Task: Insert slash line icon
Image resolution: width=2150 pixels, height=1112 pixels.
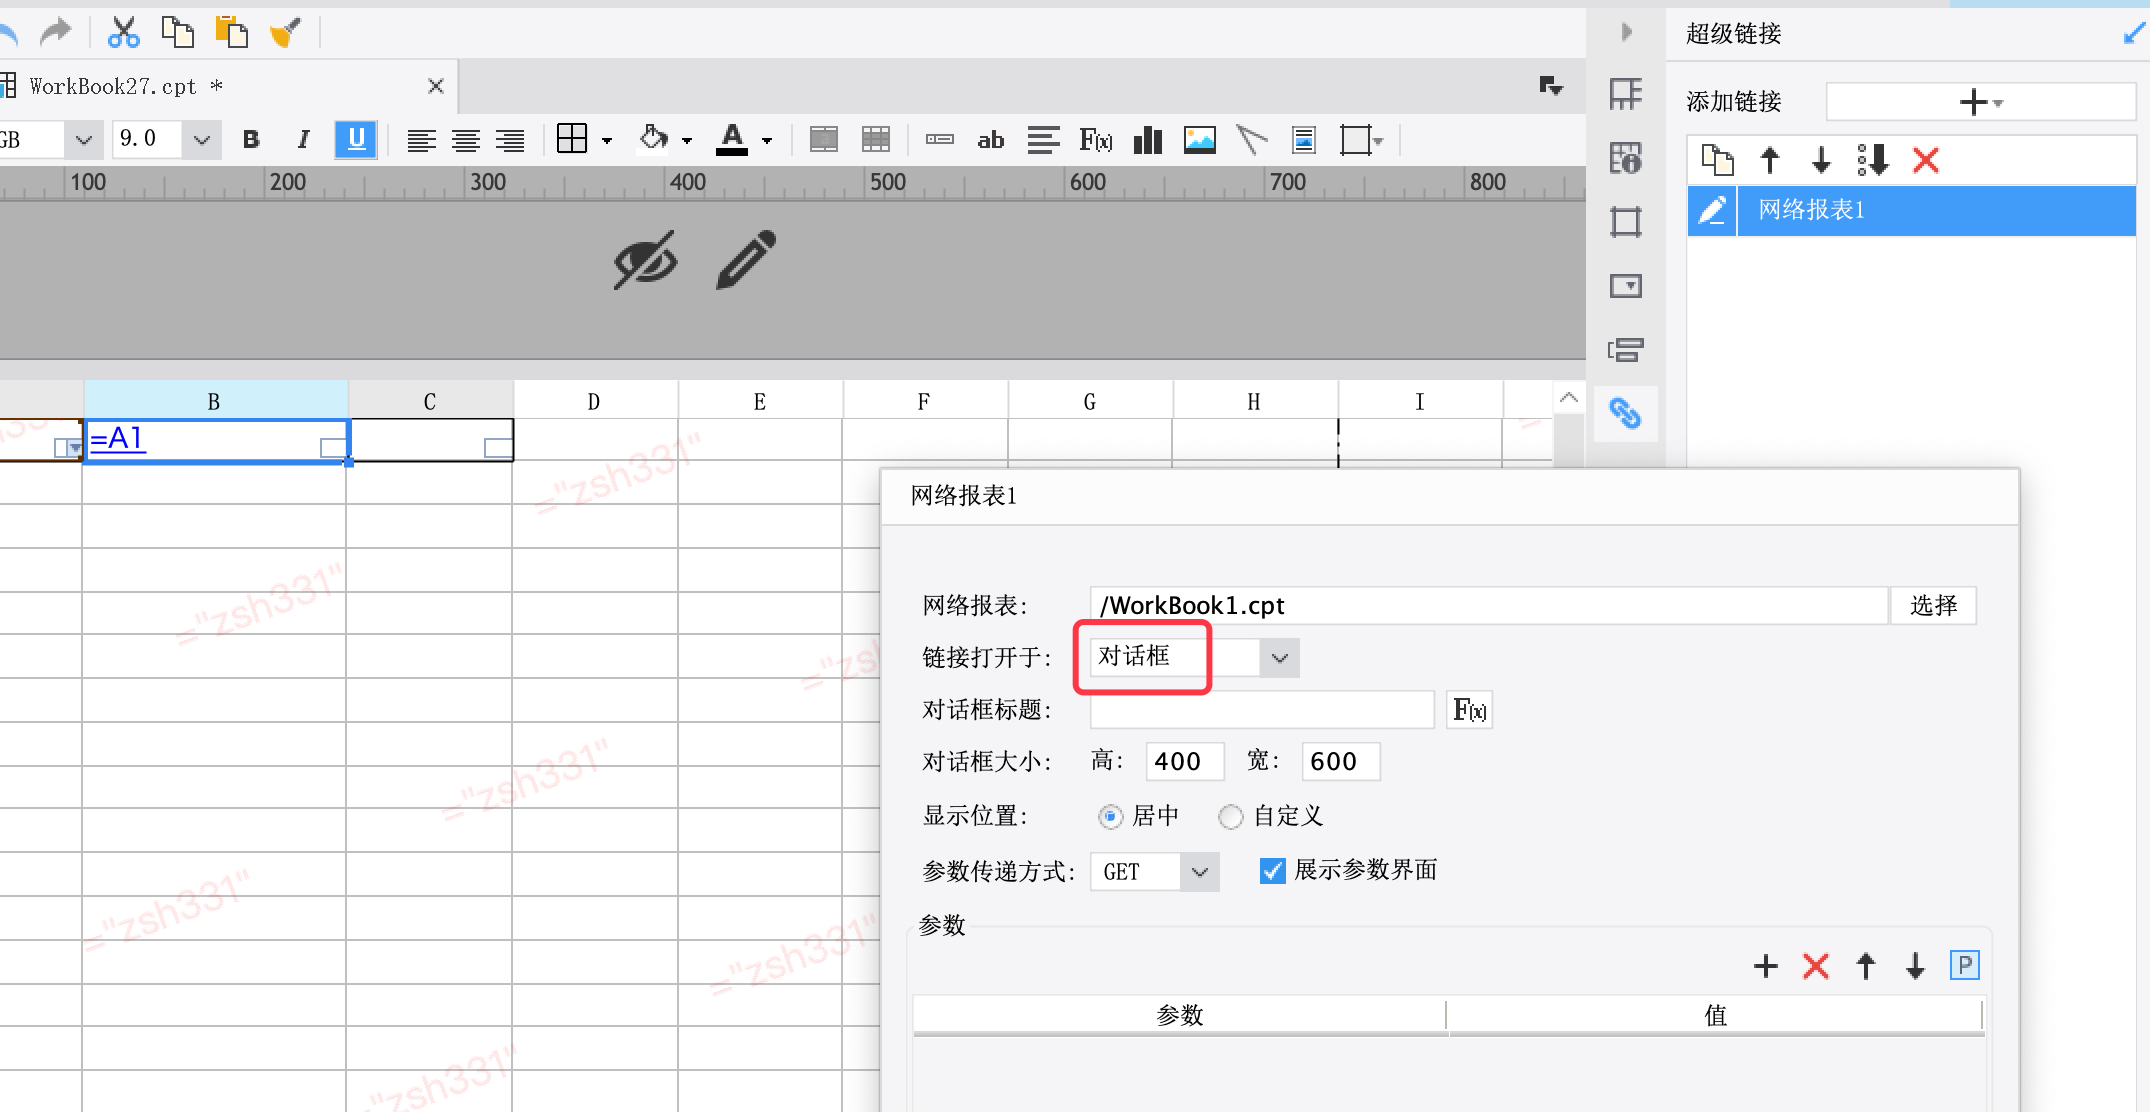Action: point(1252,140)
